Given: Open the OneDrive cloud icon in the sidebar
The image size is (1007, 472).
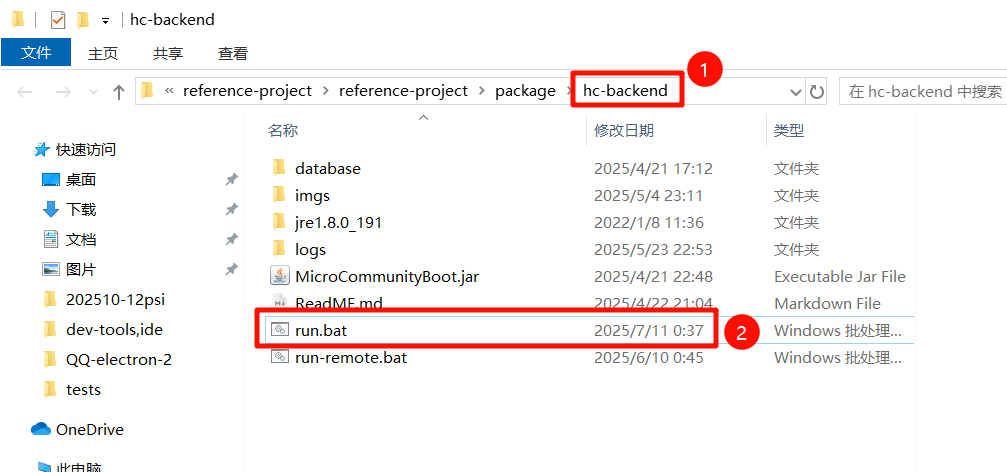Looking at the screenshot, I should [x=41, y=429].
